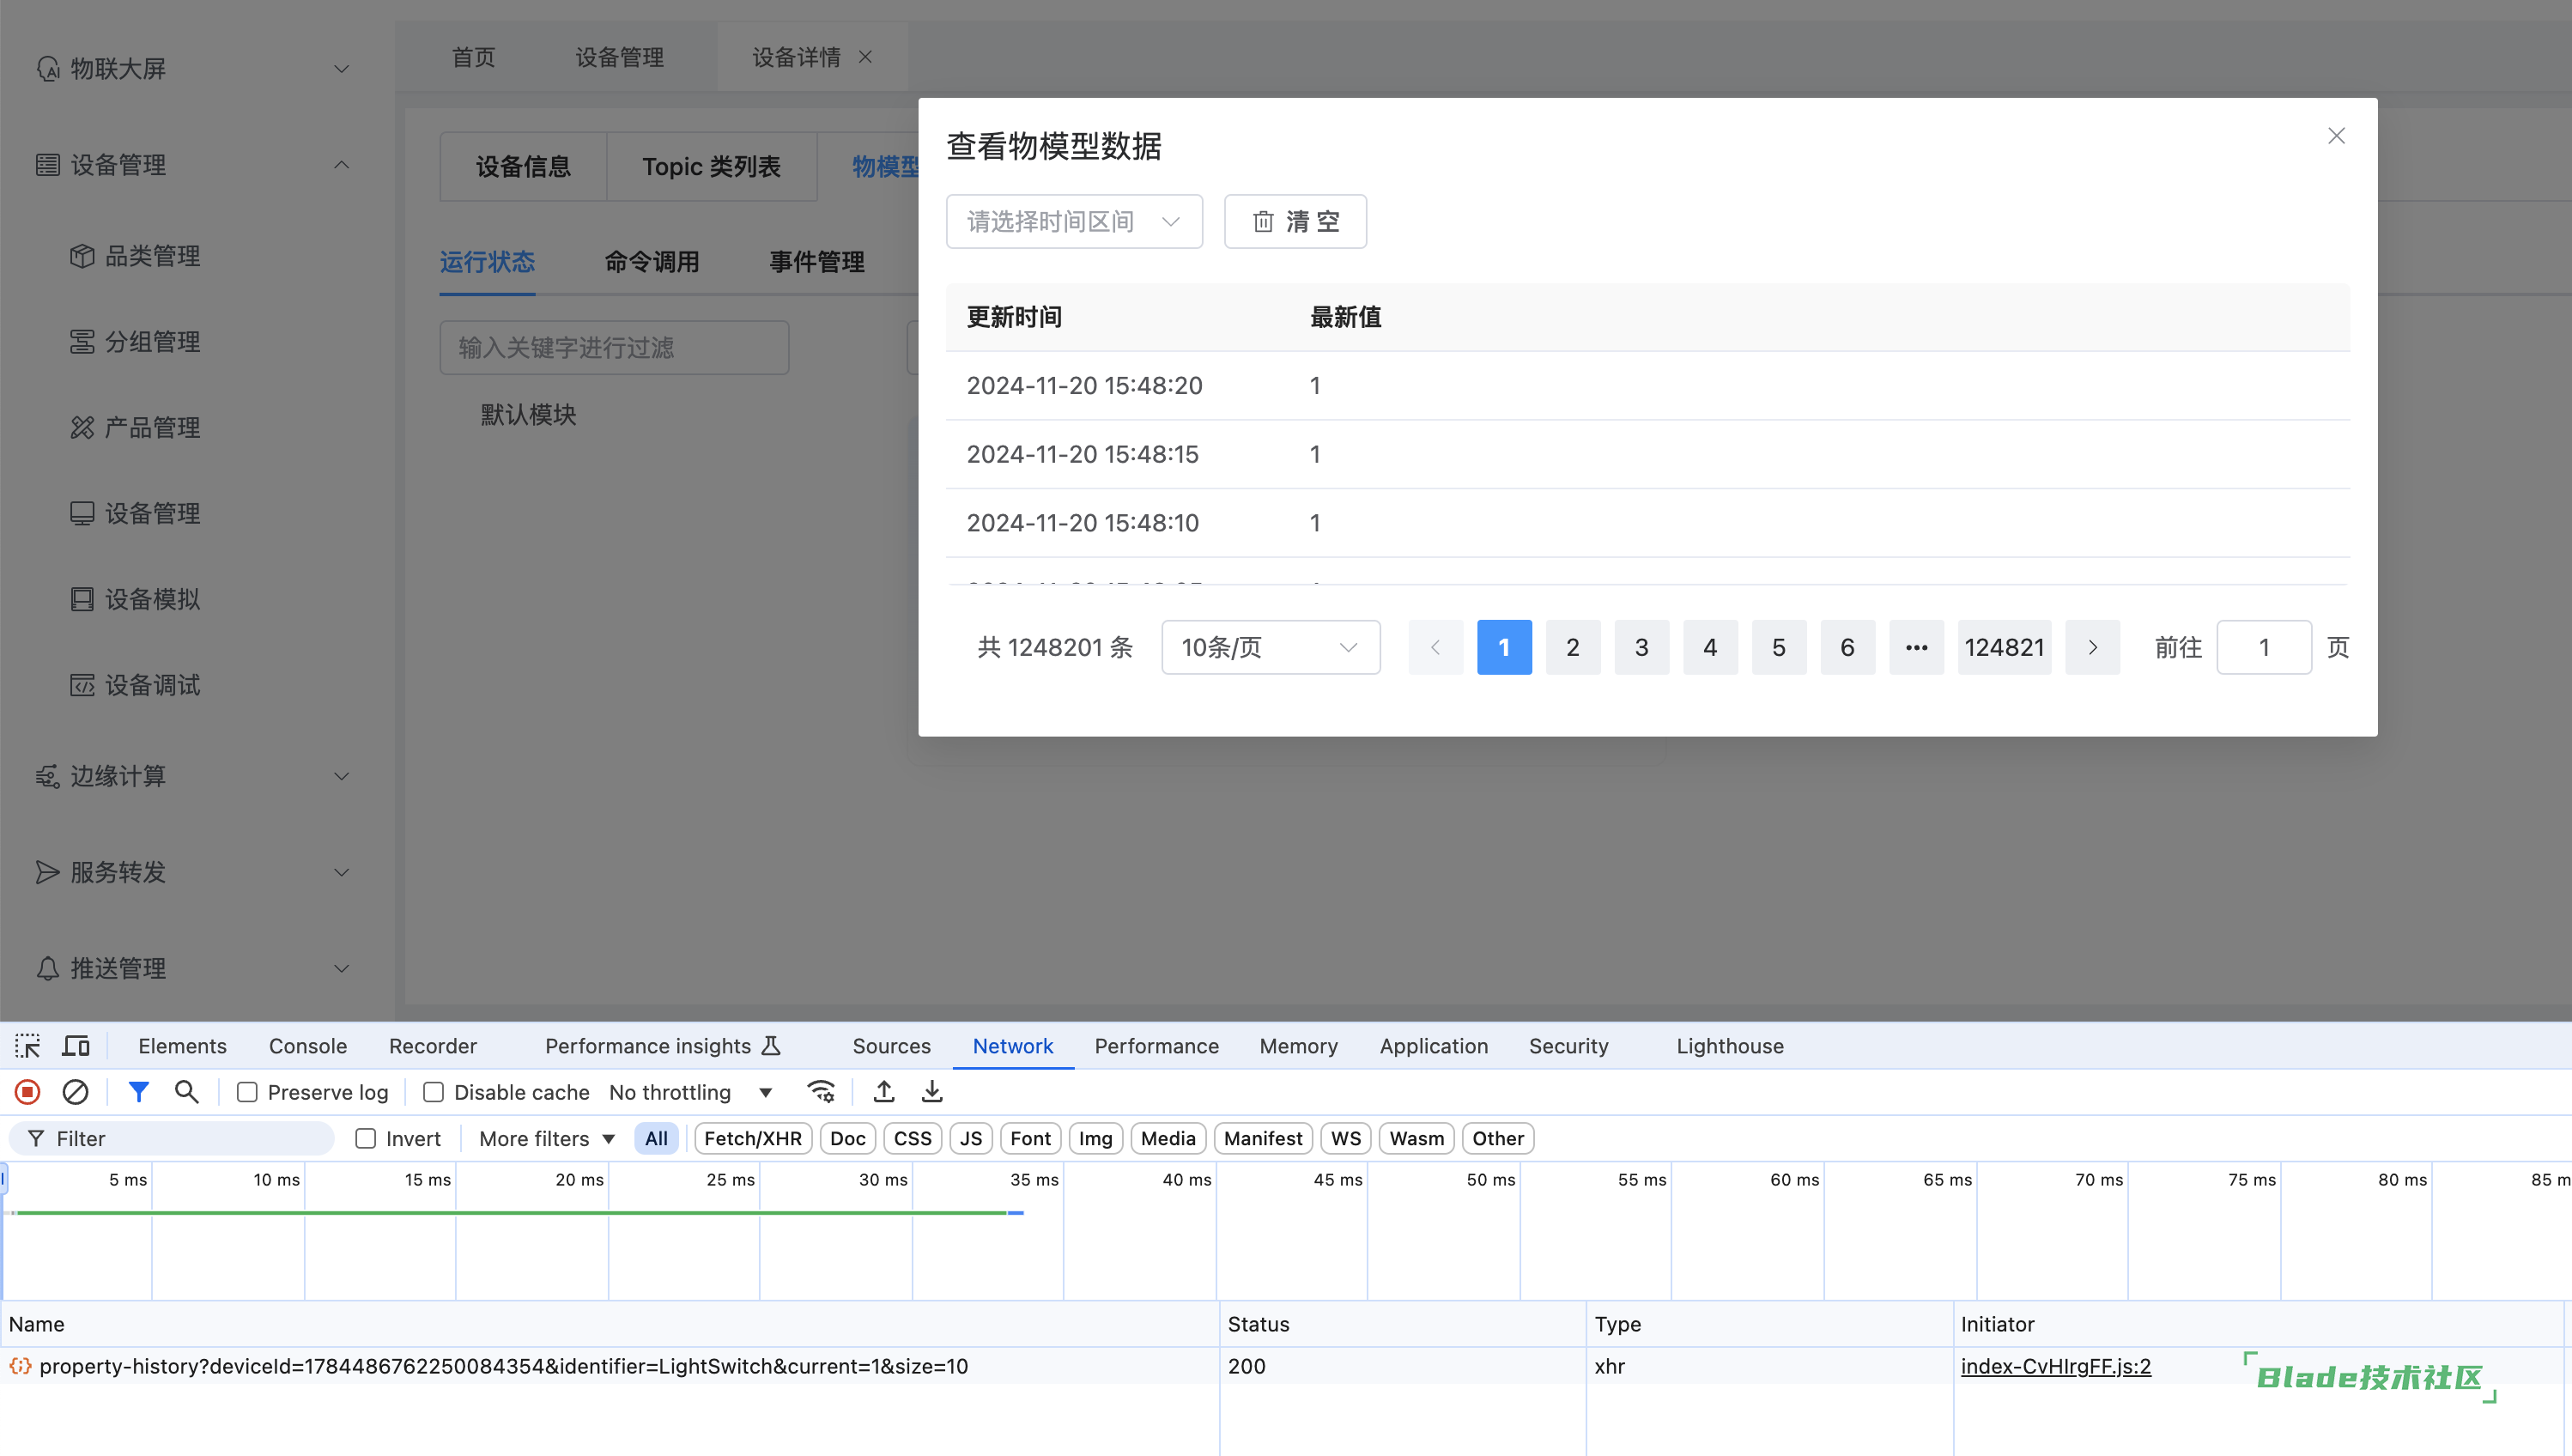Open the No throttling dropdown

690,1092
